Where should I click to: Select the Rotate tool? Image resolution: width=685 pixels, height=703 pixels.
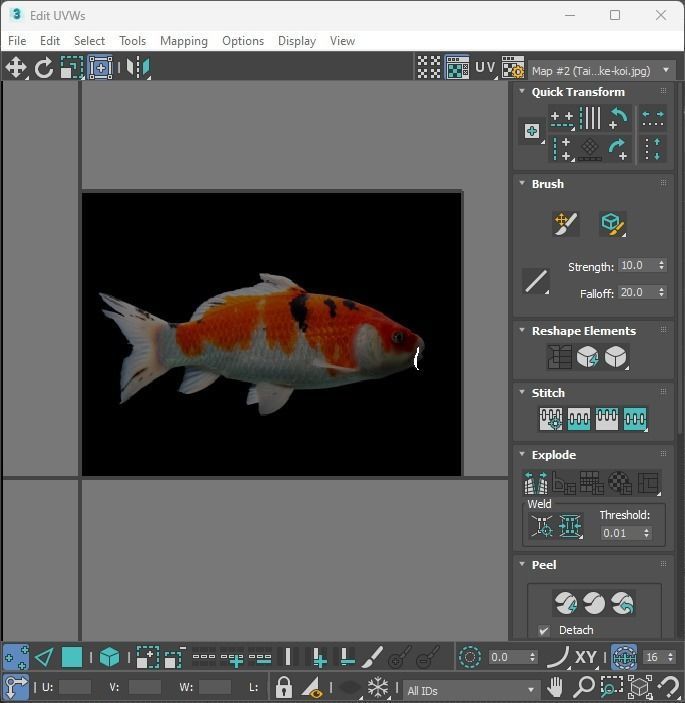tap(44, 68)
